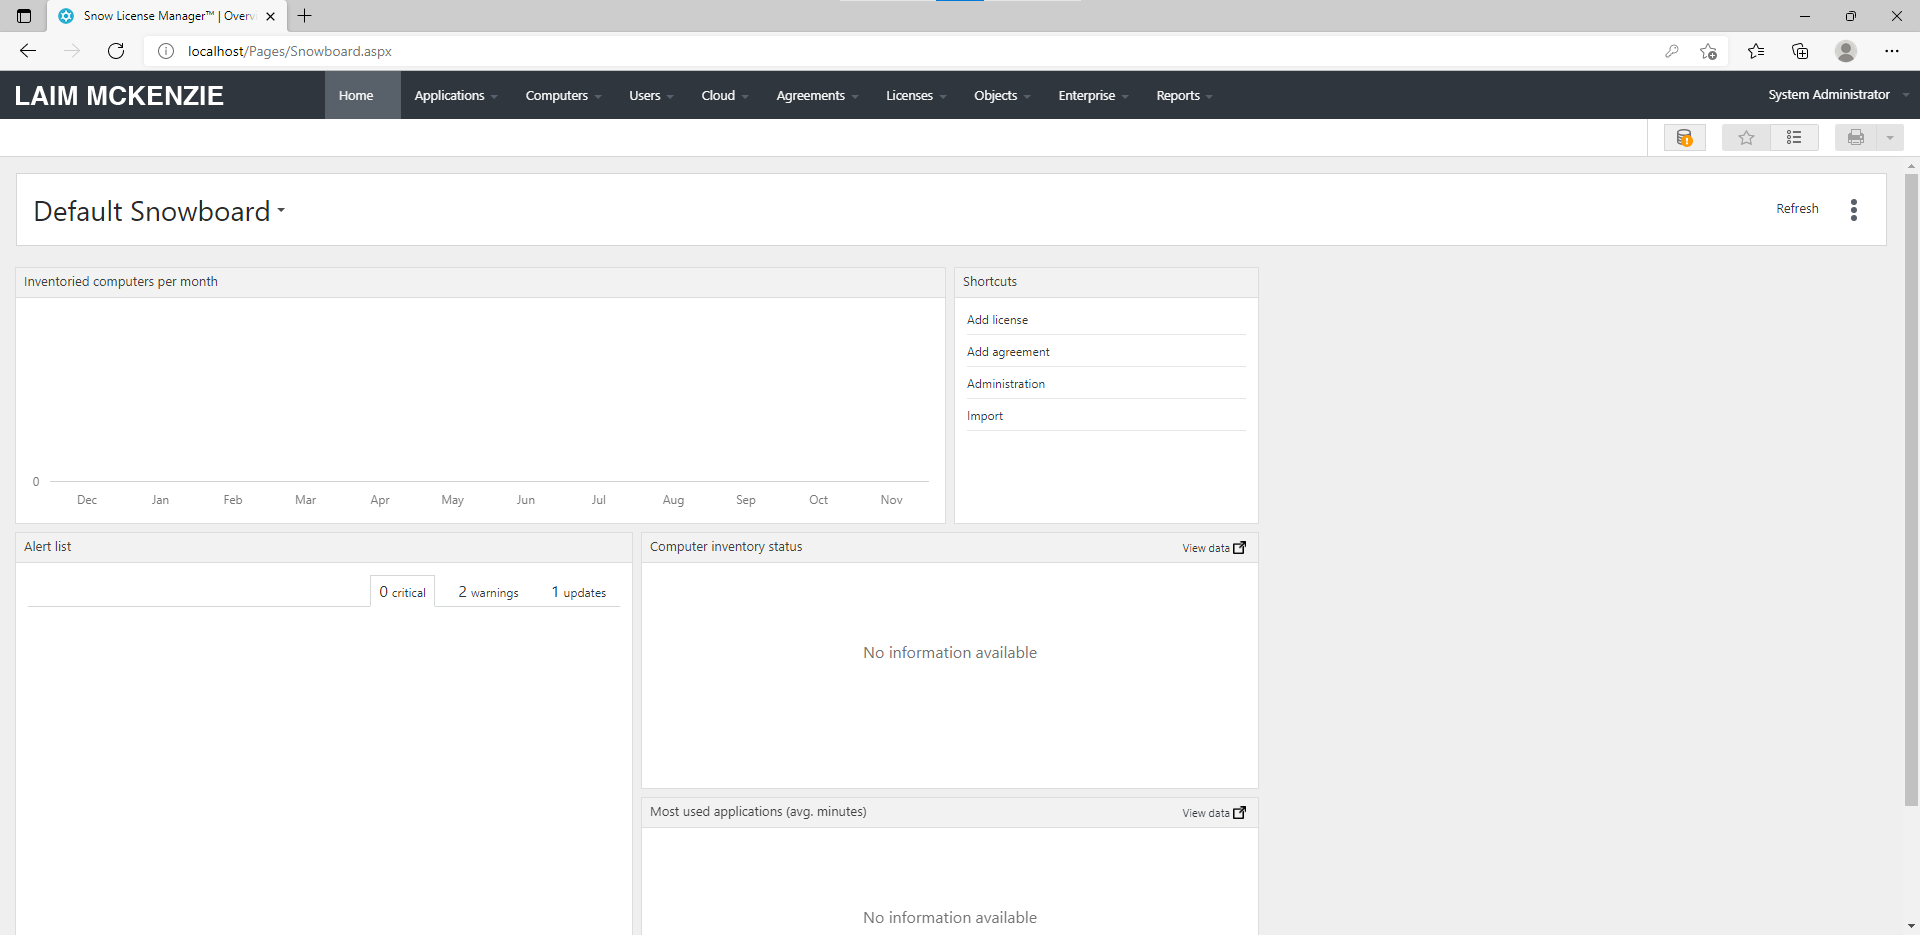Expand the System Administrator user menu
The image size is (1920, 935).
tap(1836, 95)
